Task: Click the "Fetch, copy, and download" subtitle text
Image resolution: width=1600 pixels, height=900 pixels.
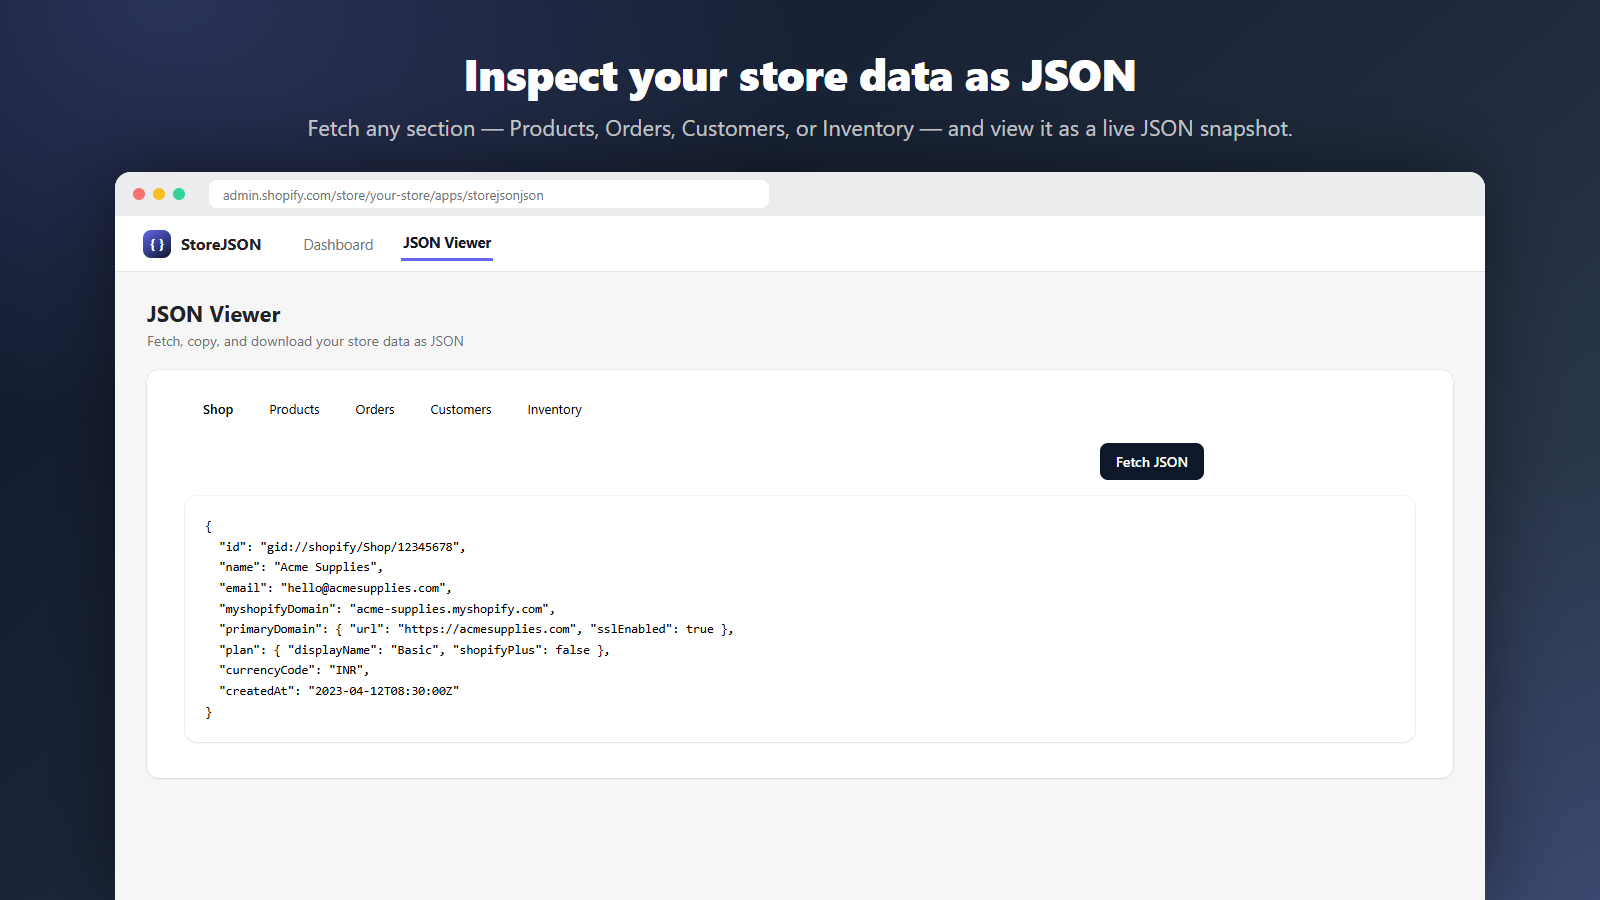Action: click(305, 342)
